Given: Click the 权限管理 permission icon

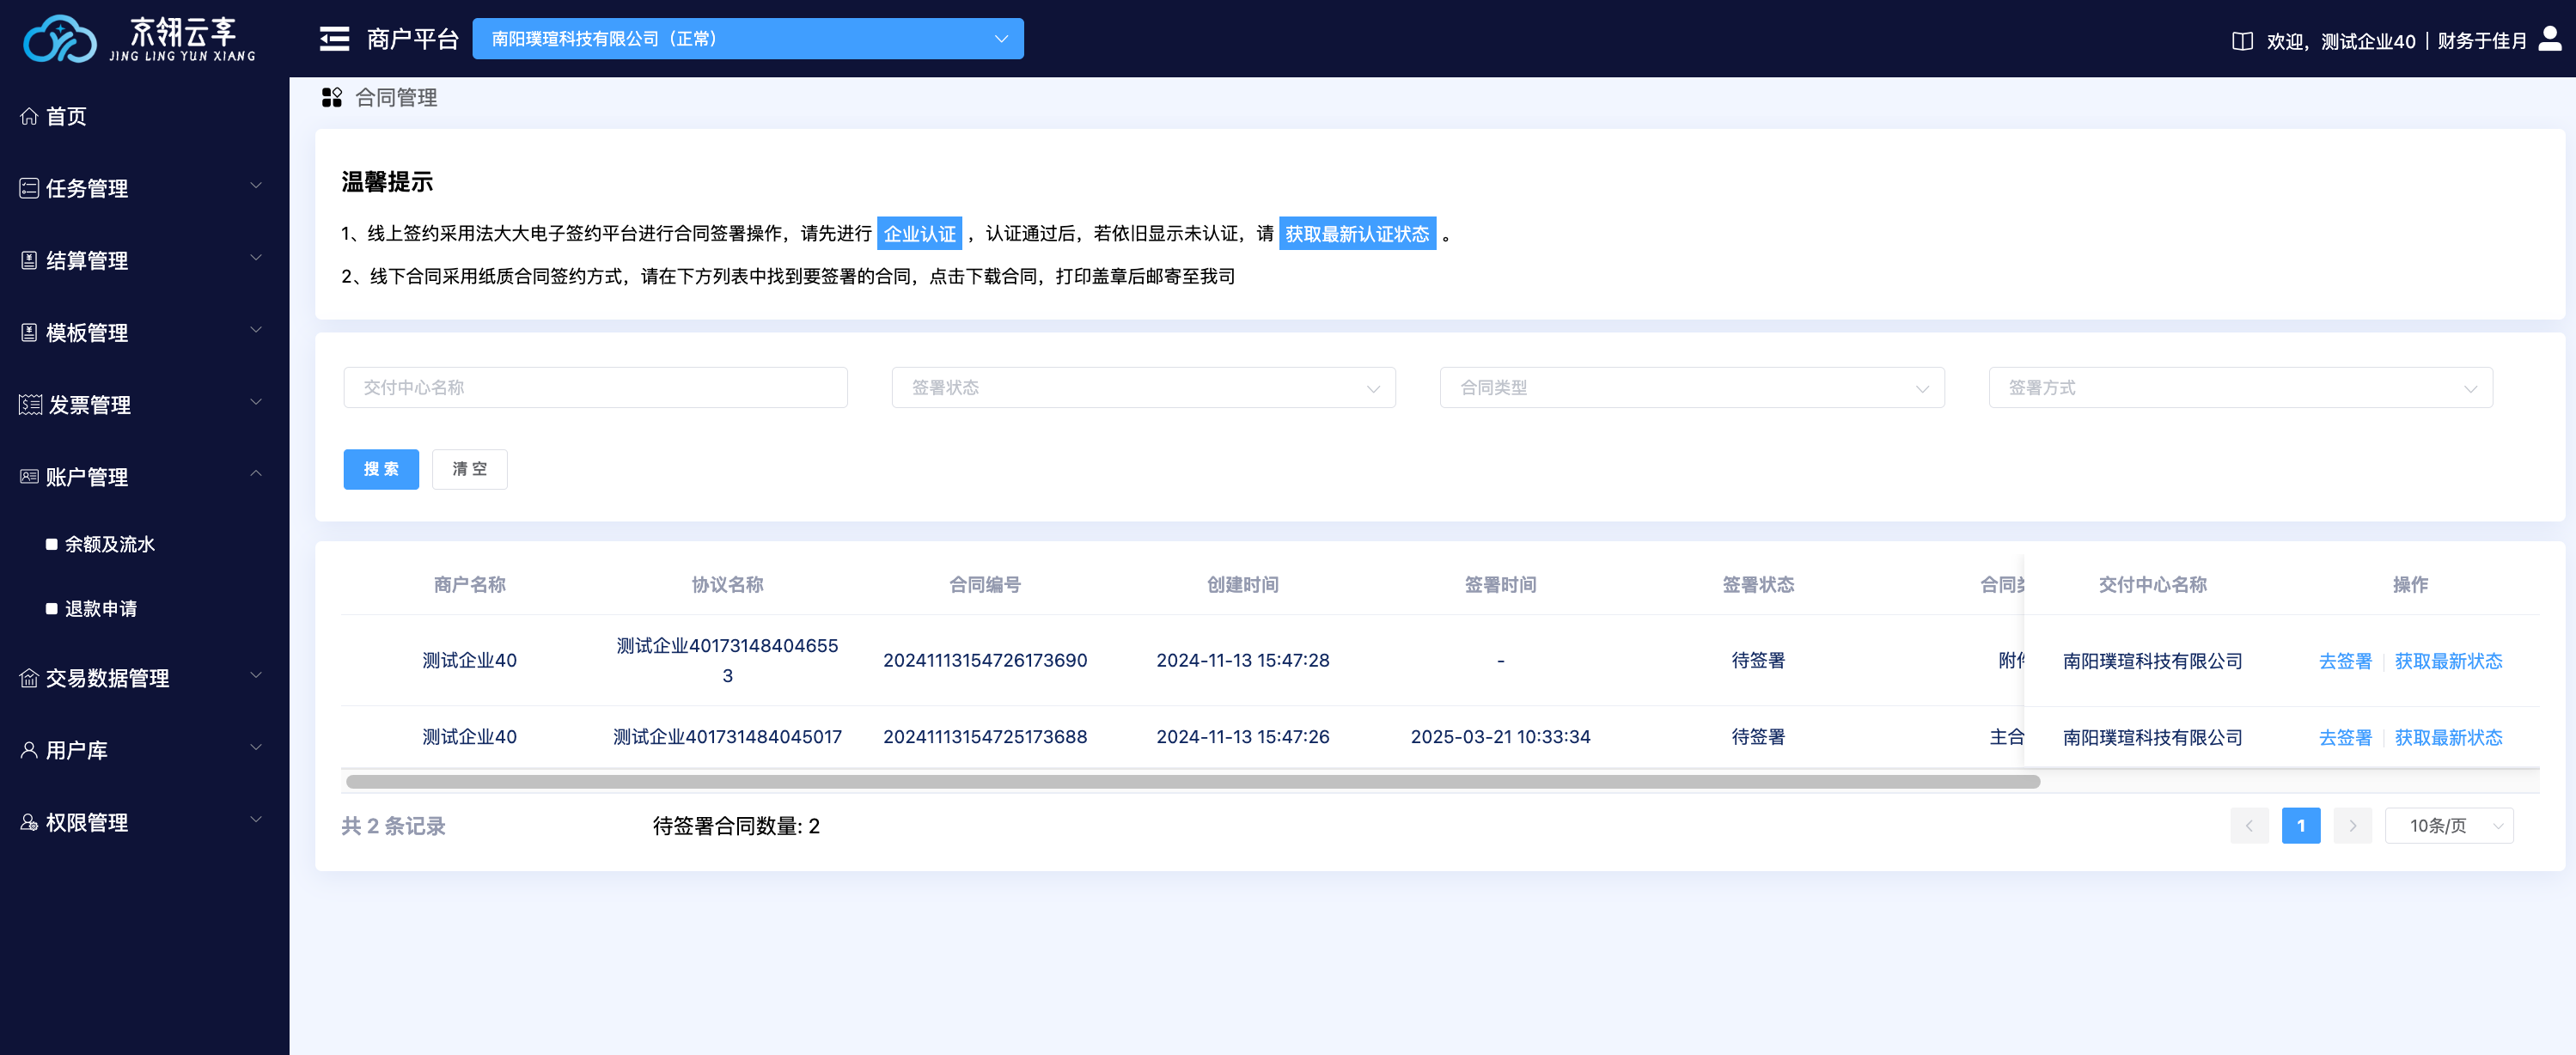Looking at the screenshot, I should click(29, 822).
